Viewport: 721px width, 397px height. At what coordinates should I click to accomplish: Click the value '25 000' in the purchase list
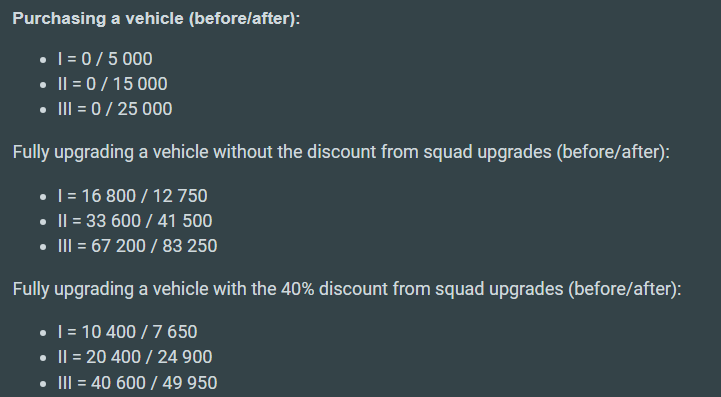[x=145, y=109]
